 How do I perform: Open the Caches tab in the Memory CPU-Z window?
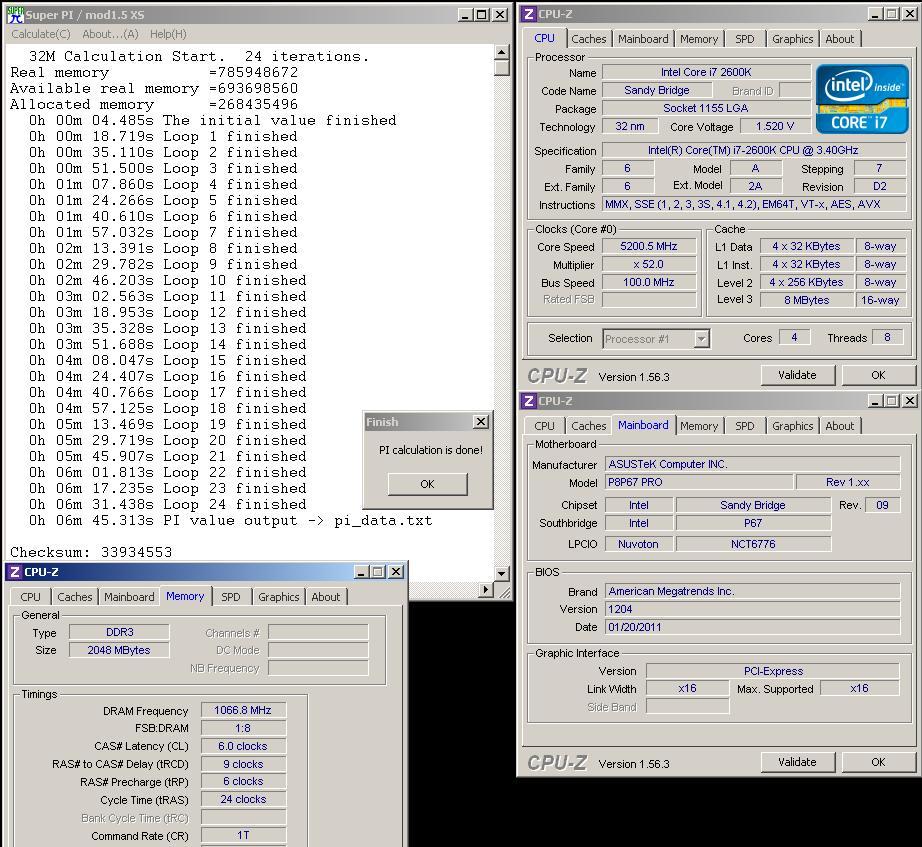(75, 597)
